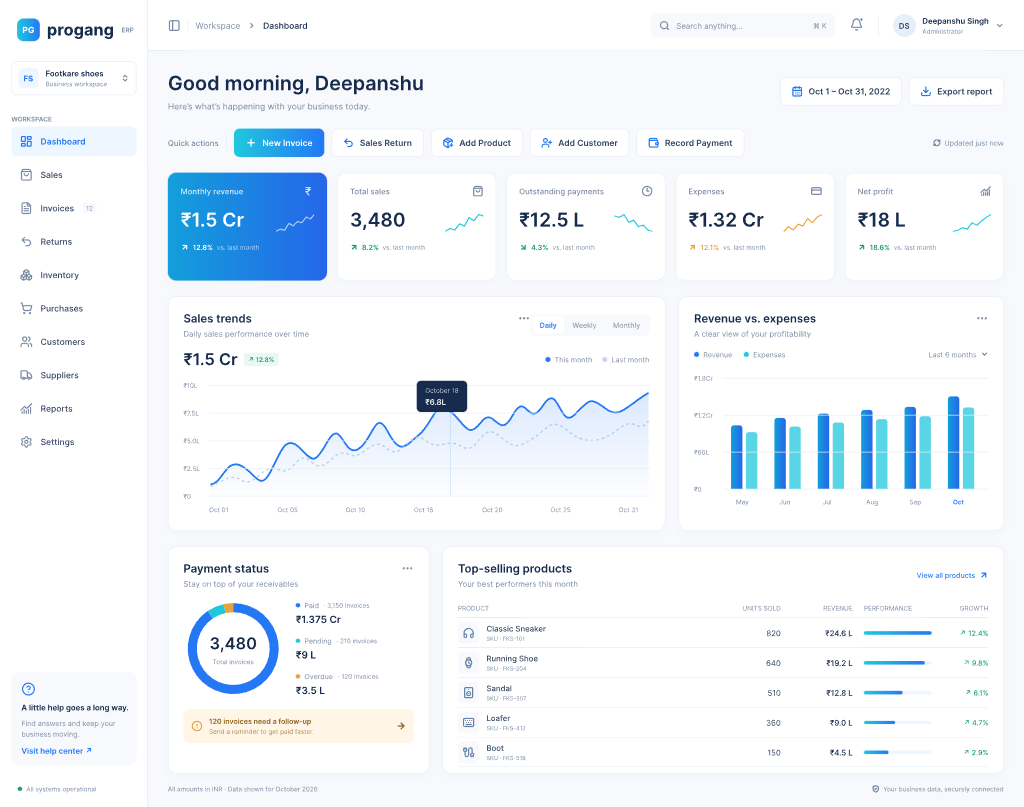Click the Sales Return button
Viewport: 1024px width, 807px height.
pos(377,143)
